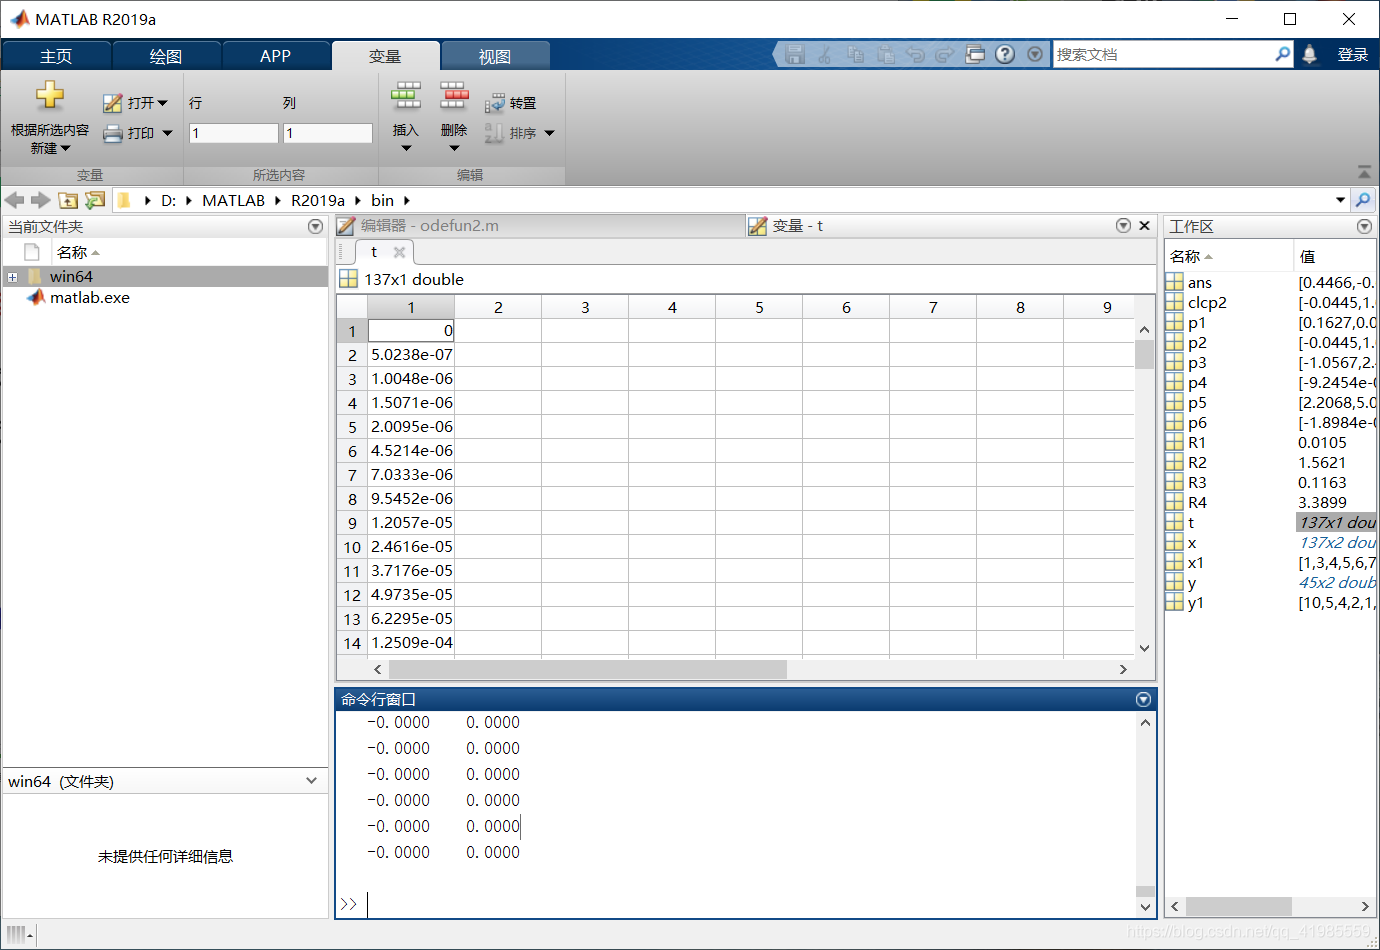The height and width of the screenshot is (950, 1380).
Task: Open the 视图 ribbon tab
Action: tap(495, 56)
